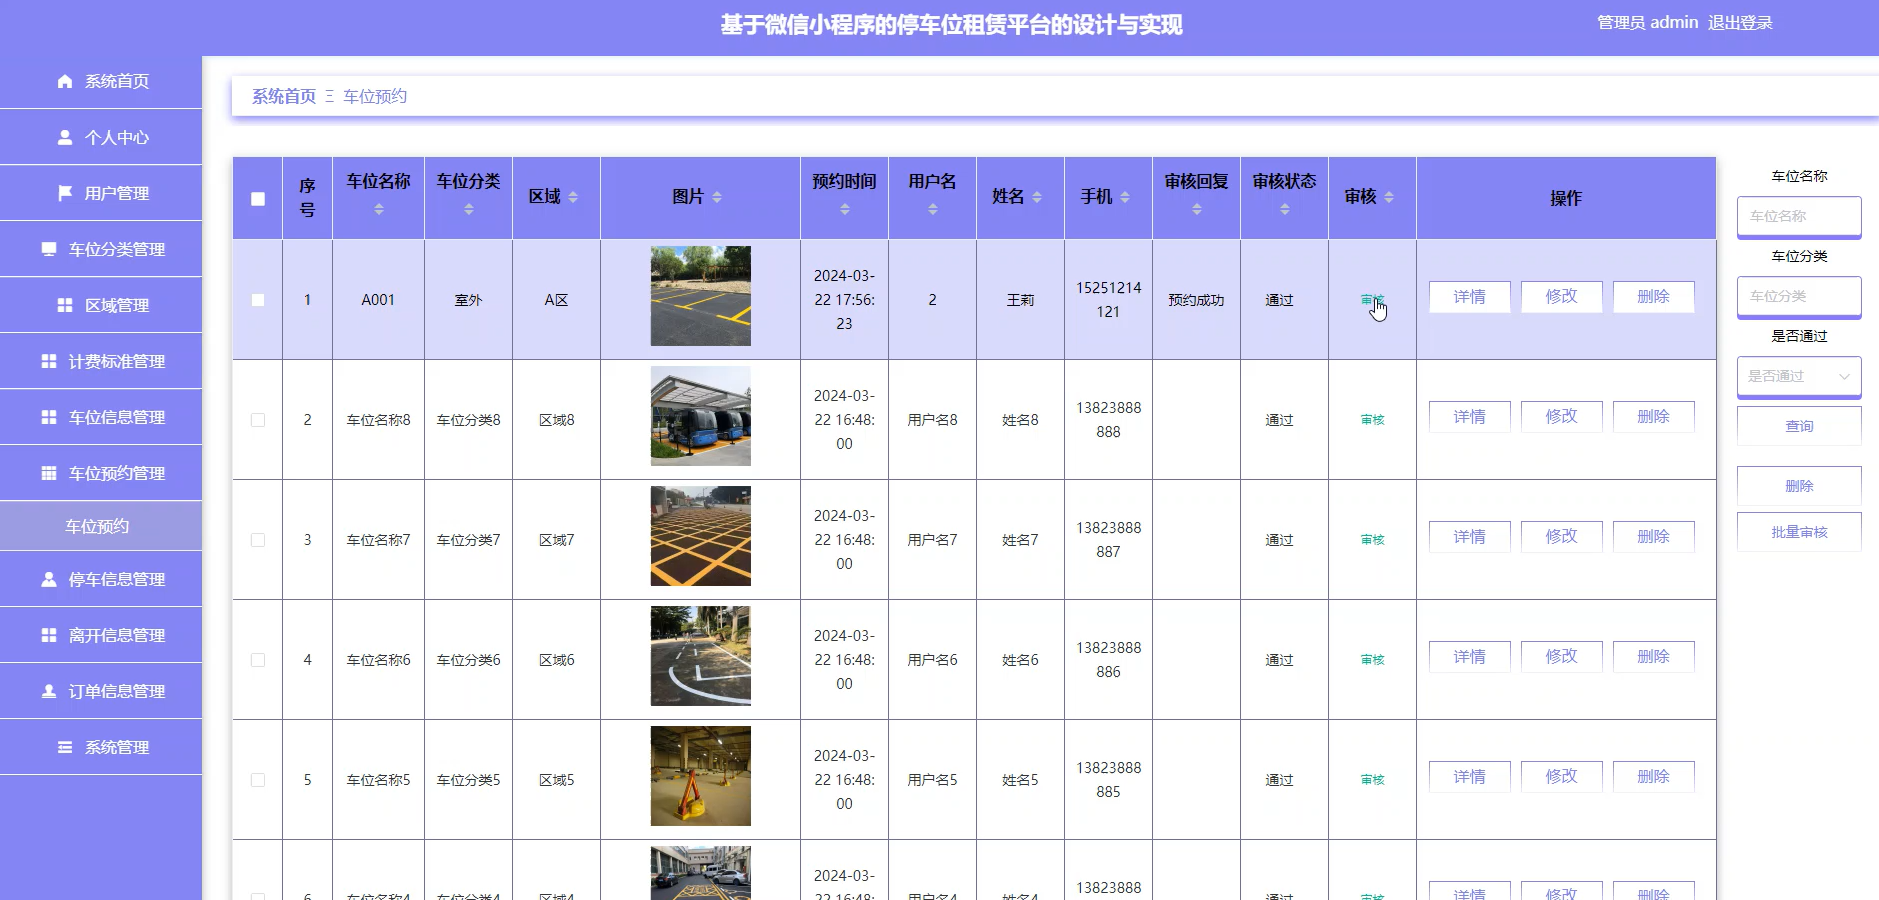Click the 批量审核 button
The image size is (1879, 900).
pos(1799,532)
